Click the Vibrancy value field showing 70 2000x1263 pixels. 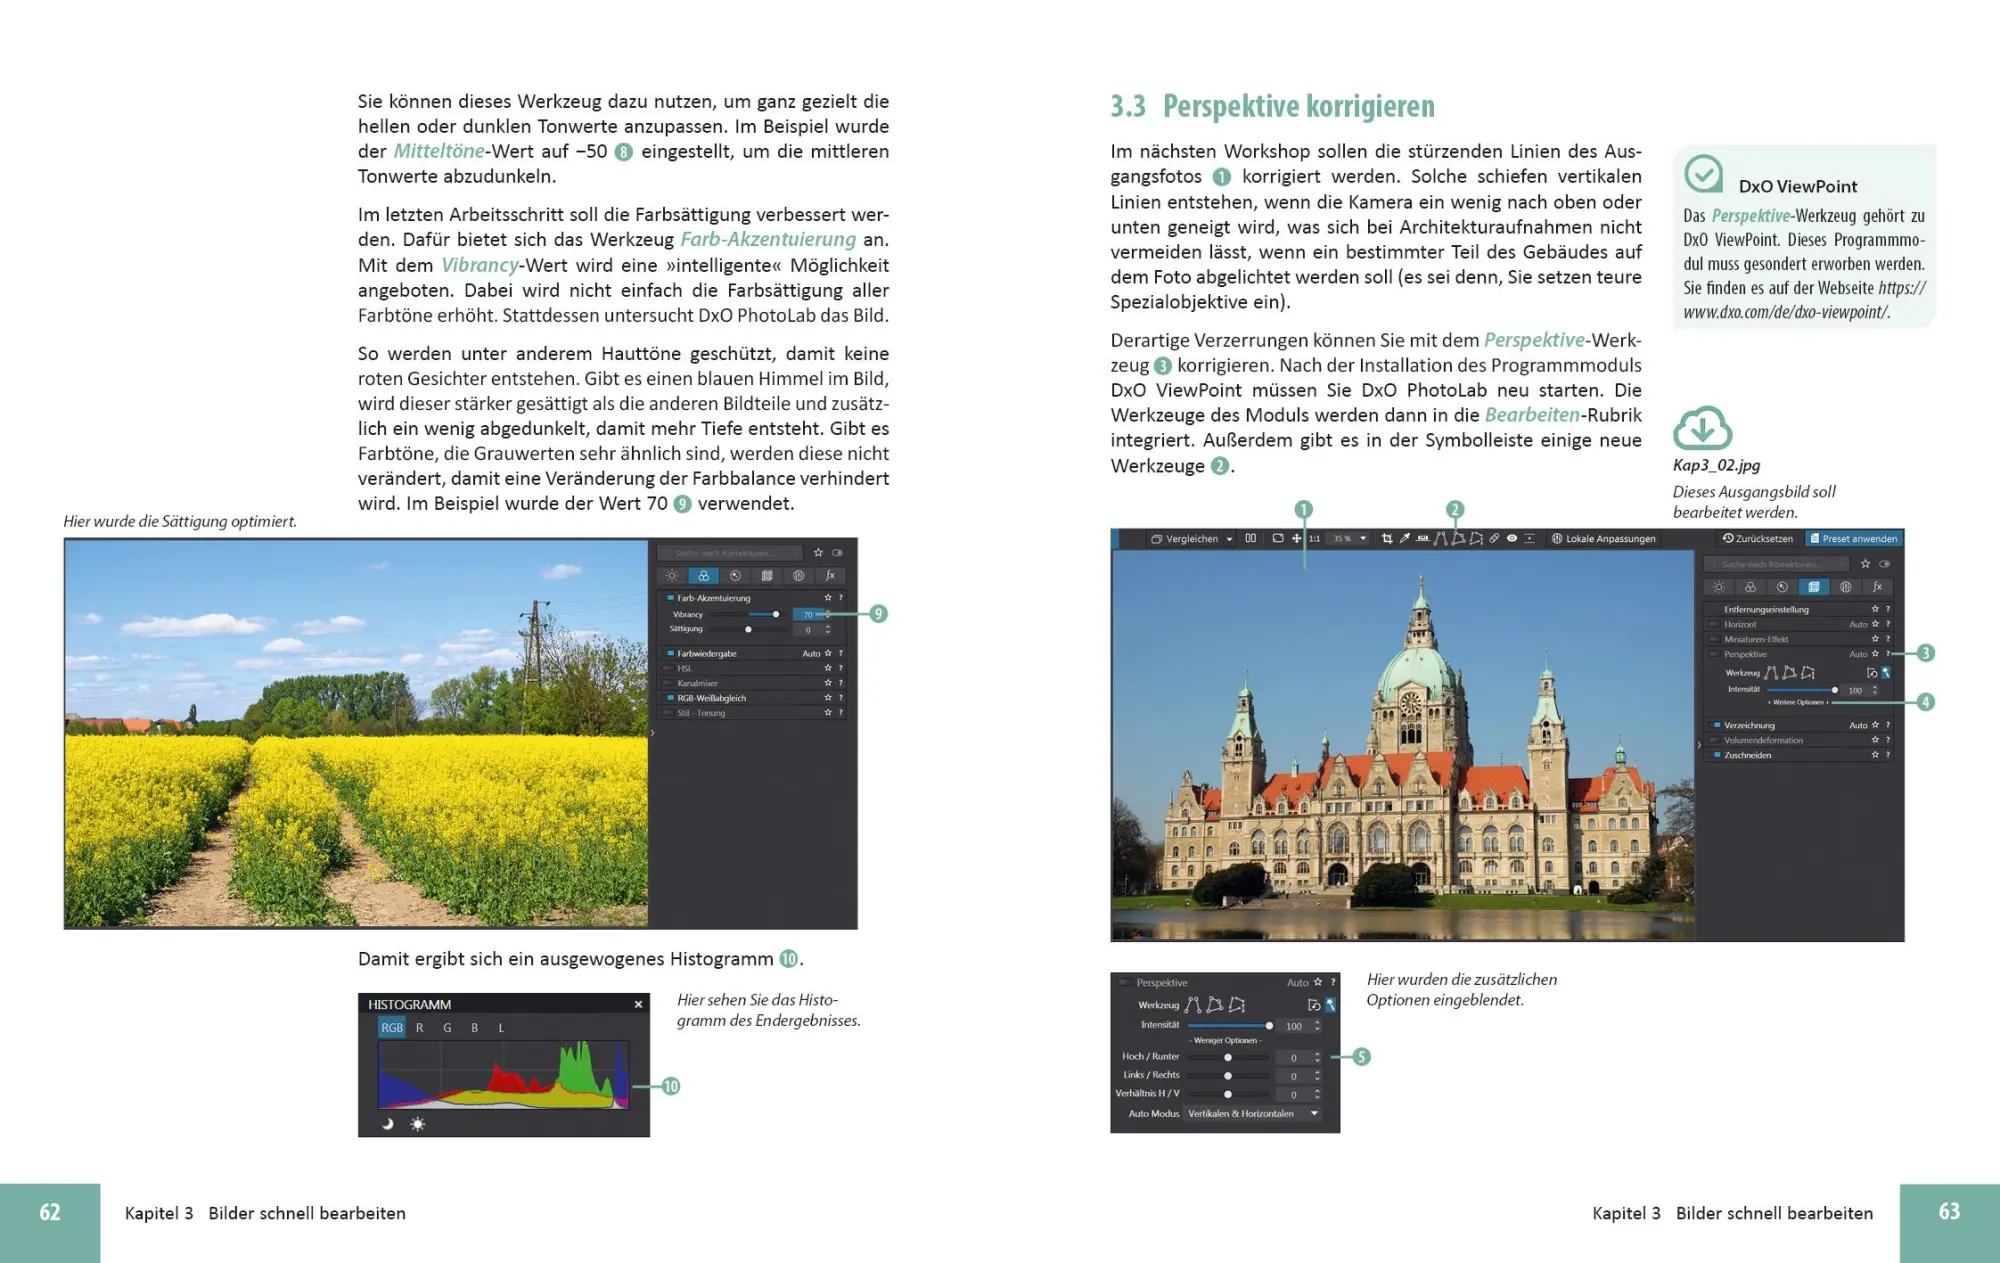pyautogui.click(x=808, y=614)
